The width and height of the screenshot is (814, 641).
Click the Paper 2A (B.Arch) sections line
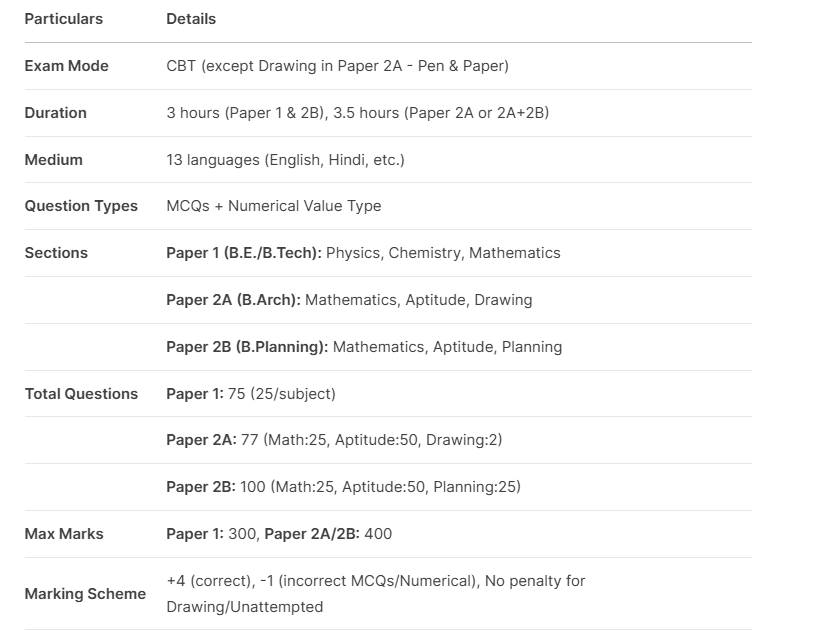coord(349,300)
